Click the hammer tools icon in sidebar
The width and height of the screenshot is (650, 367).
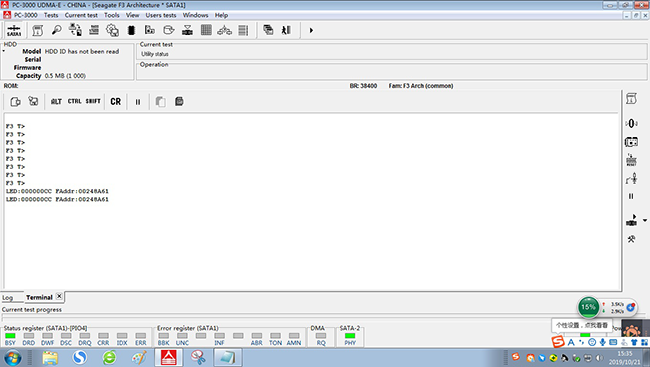631,239
